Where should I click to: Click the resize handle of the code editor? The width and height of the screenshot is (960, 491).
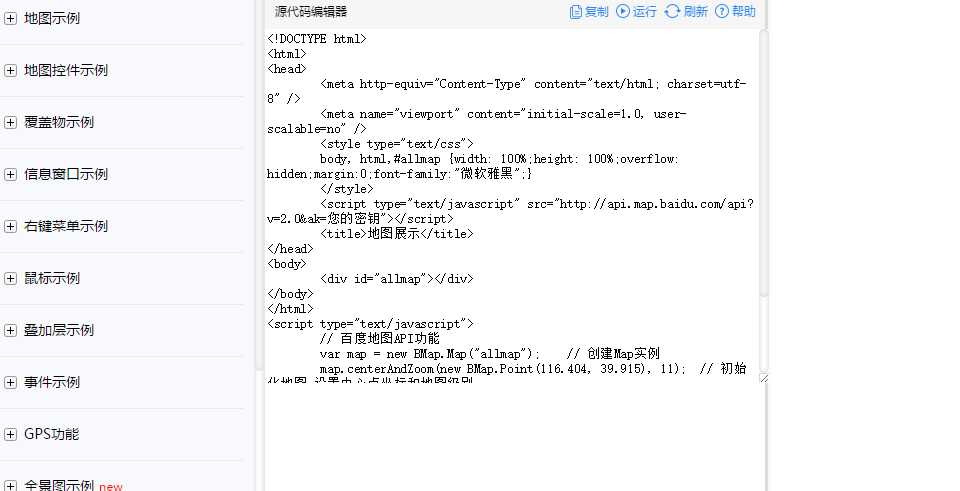coord(763,378)
